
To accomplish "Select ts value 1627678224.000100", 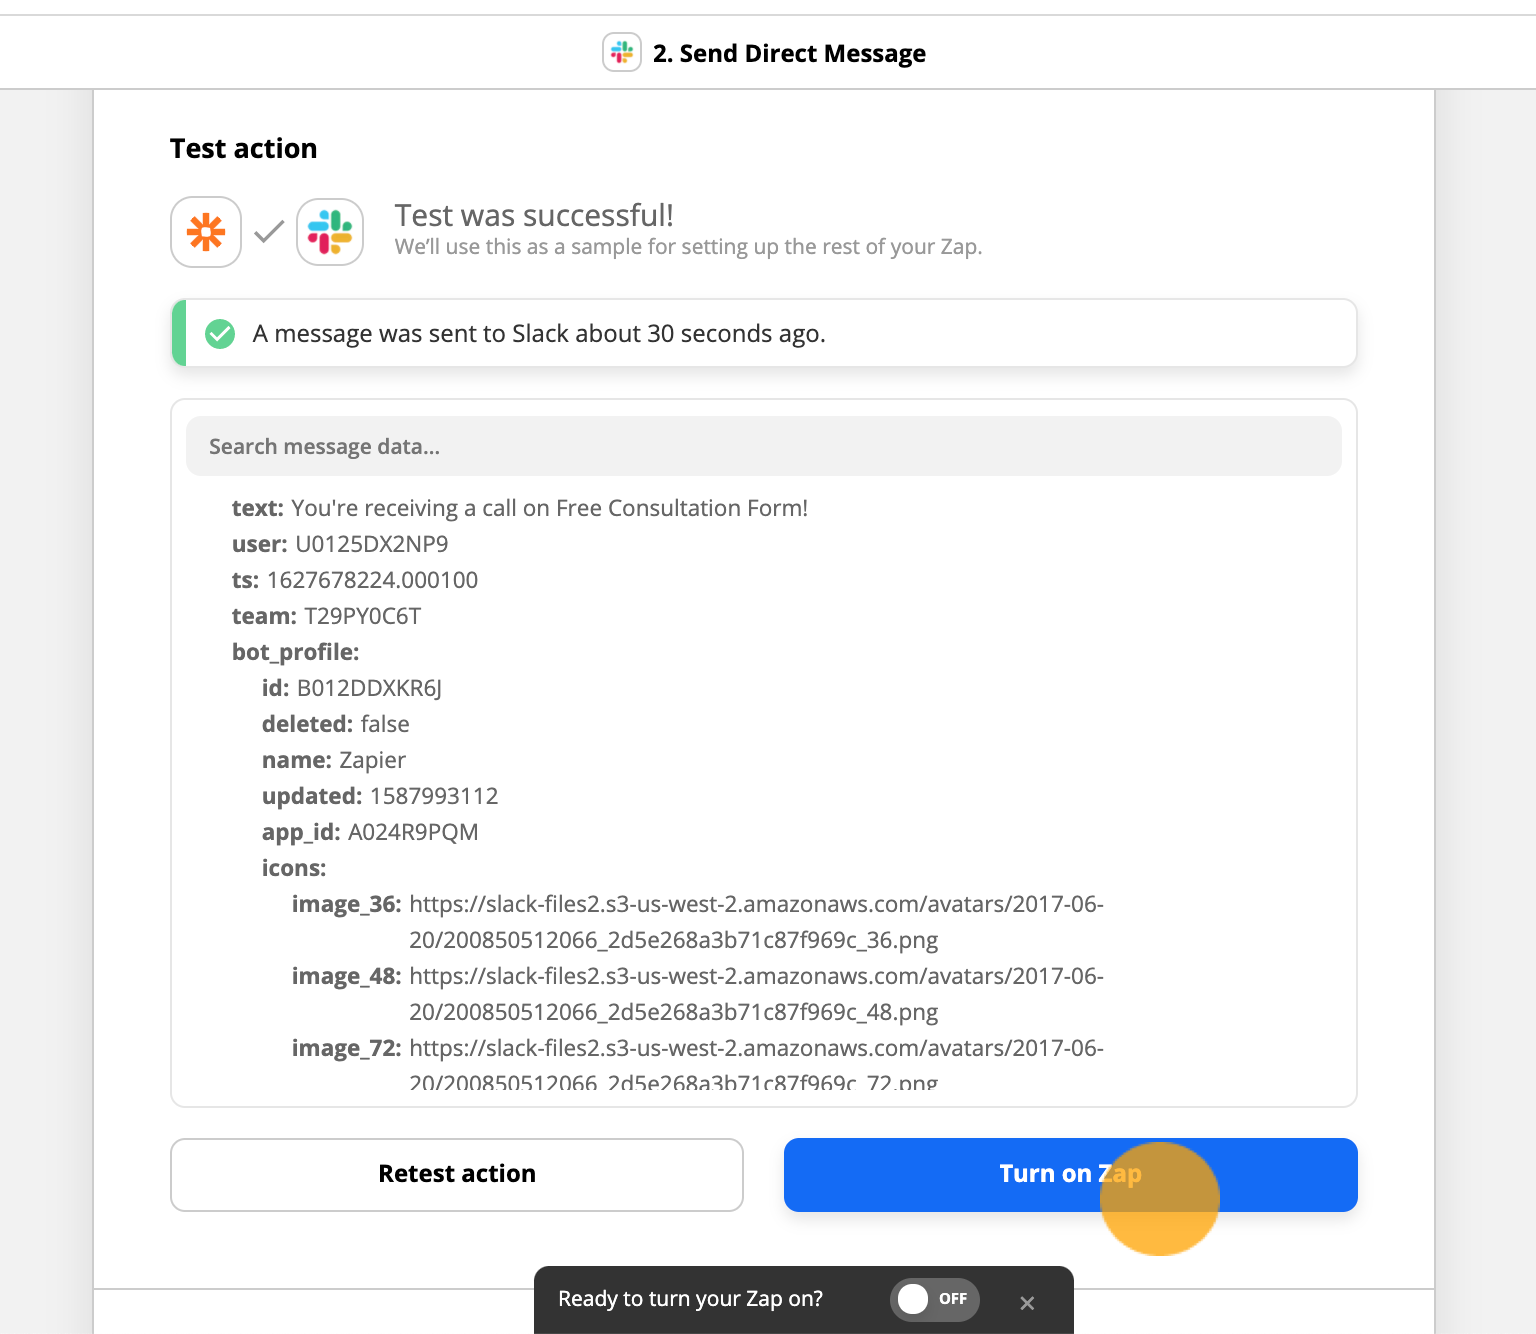I will point(372,580).
